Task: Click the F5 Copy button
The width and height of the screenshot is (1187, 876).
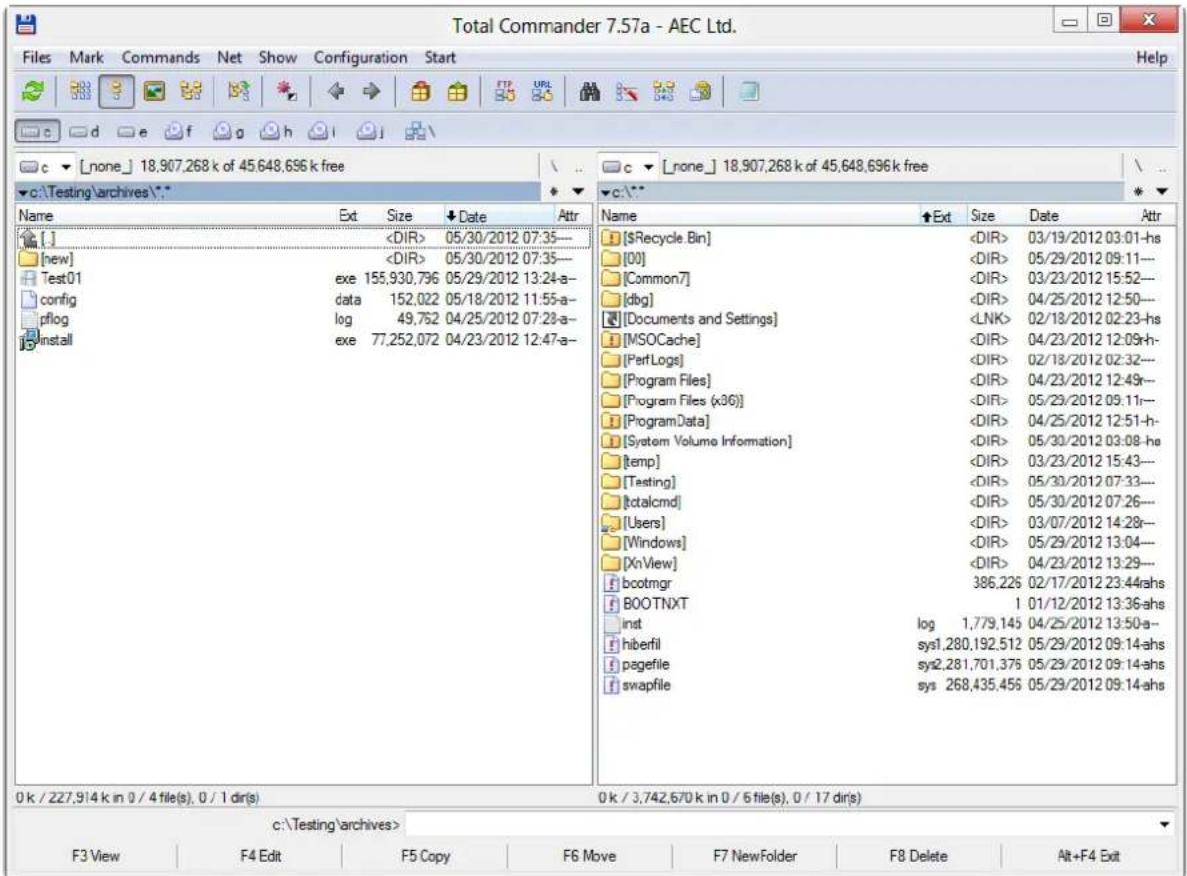Action: click(425, 856)
